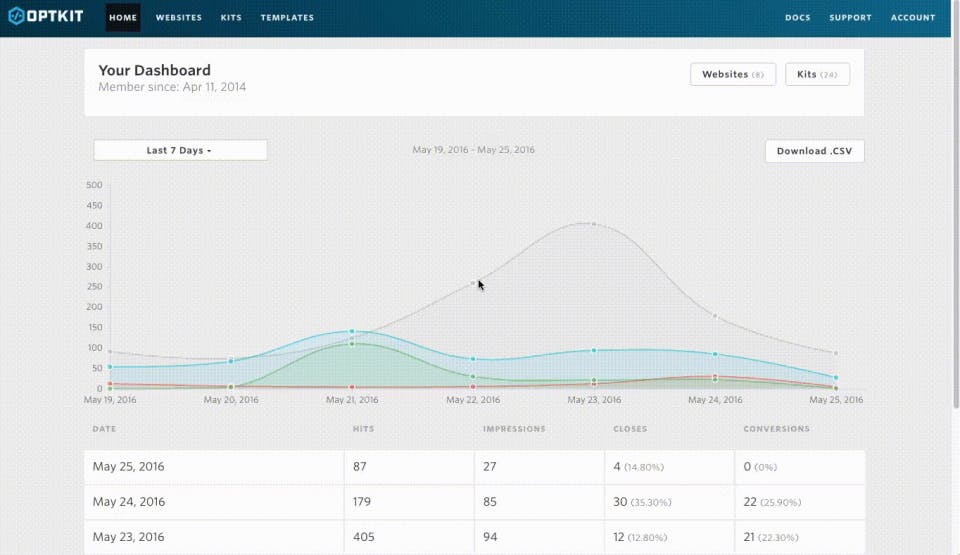Select the May 19 impressions data point
The width and height of the screenshot is (960, 555).
pos(110,367)
